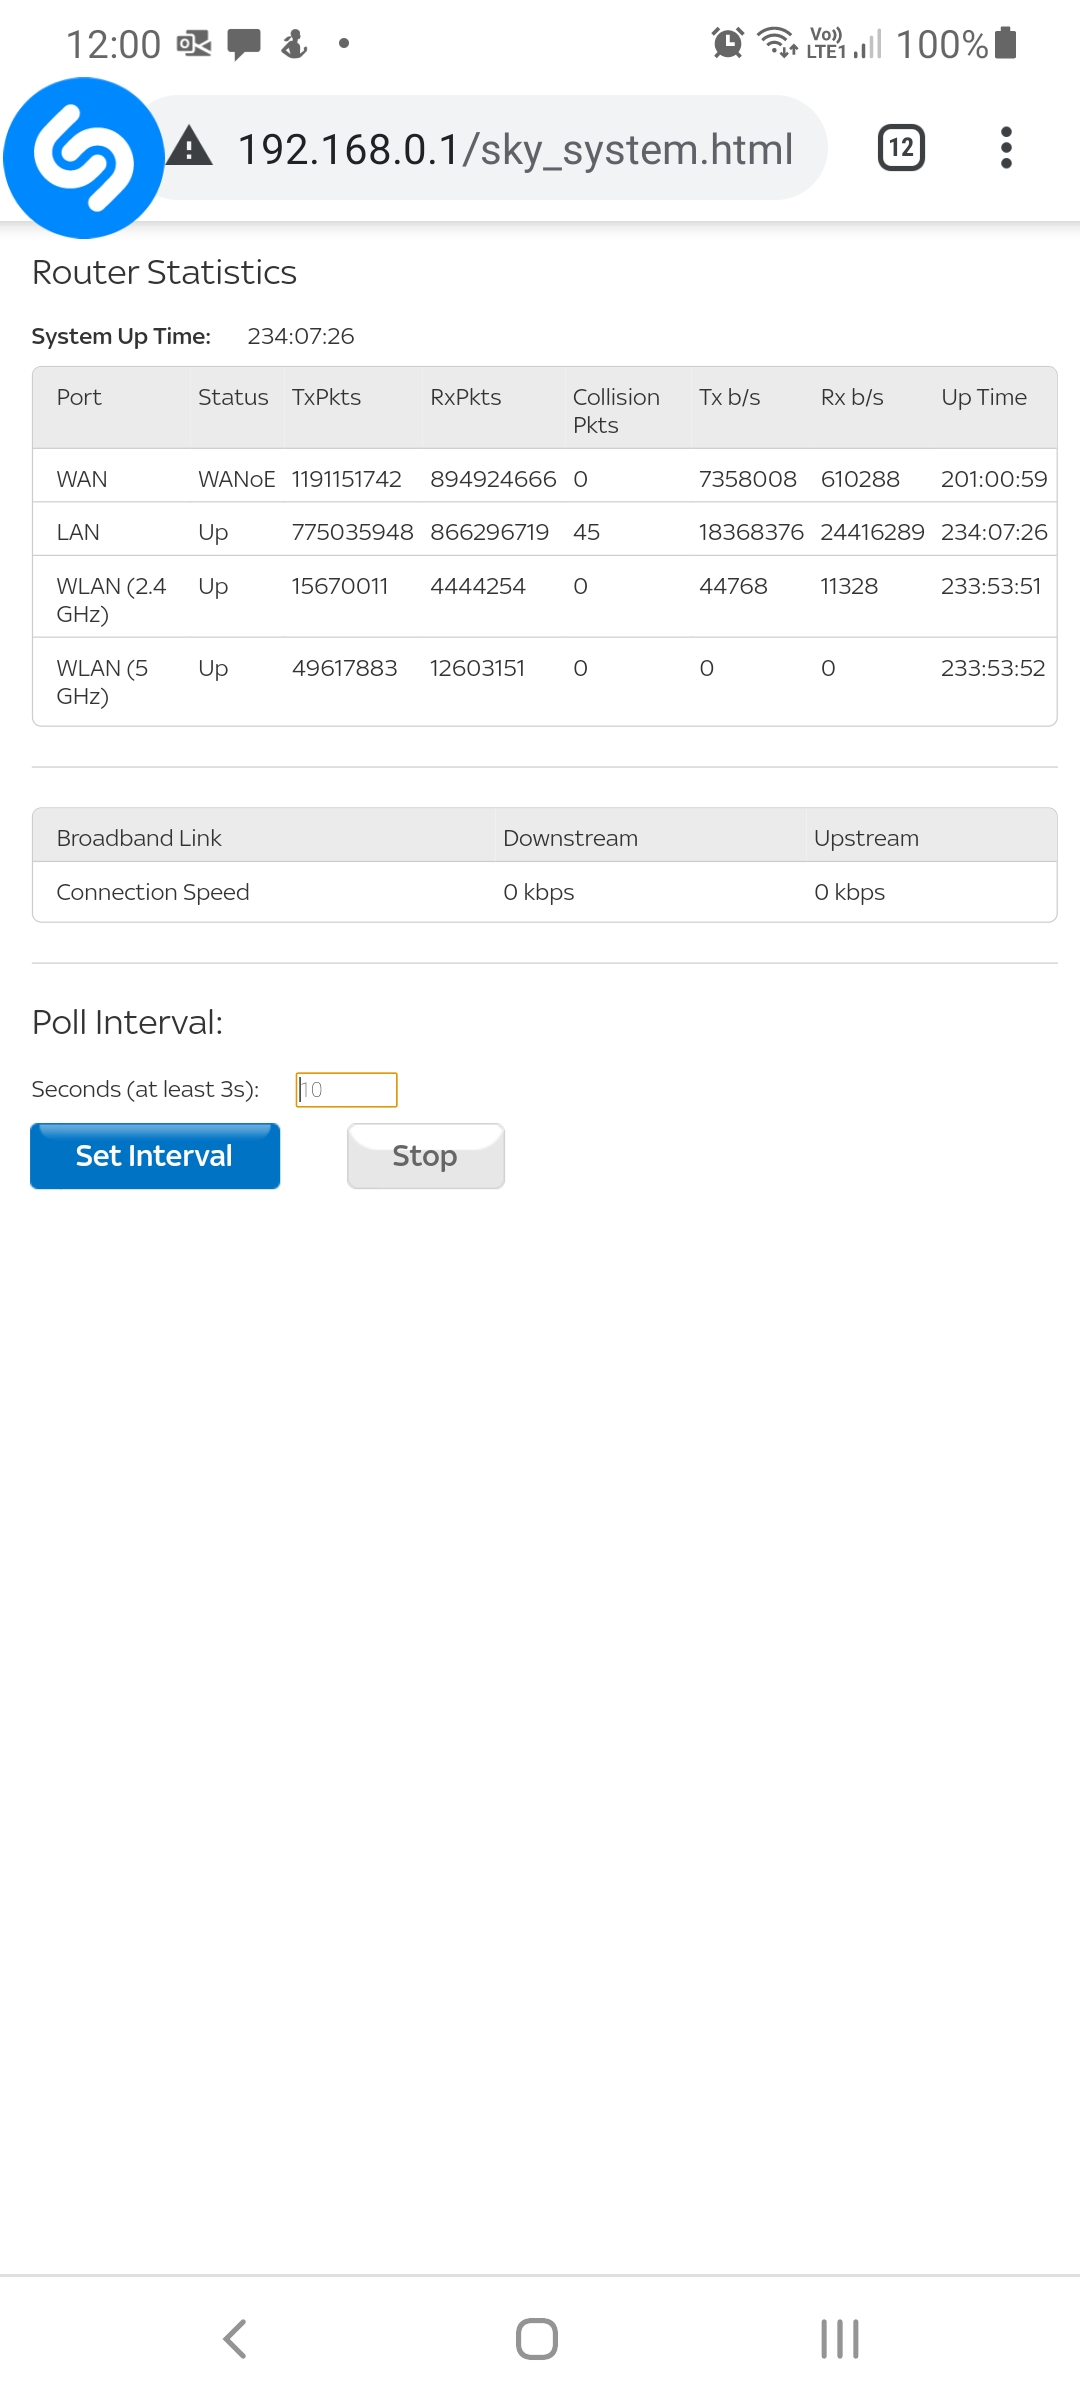Tap the battery indicator in the status bar

pyautogui.click(x=1003, y=43)
